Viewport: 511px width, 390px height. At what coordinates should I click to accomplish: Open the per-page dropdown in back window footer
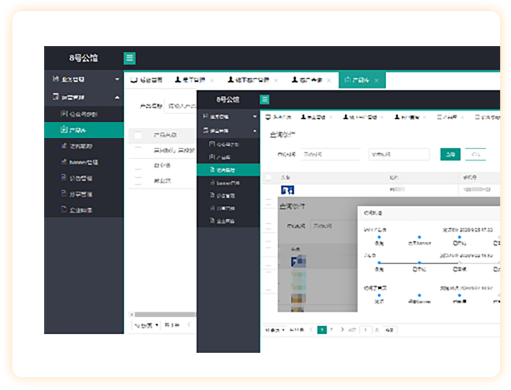(146, 325)
